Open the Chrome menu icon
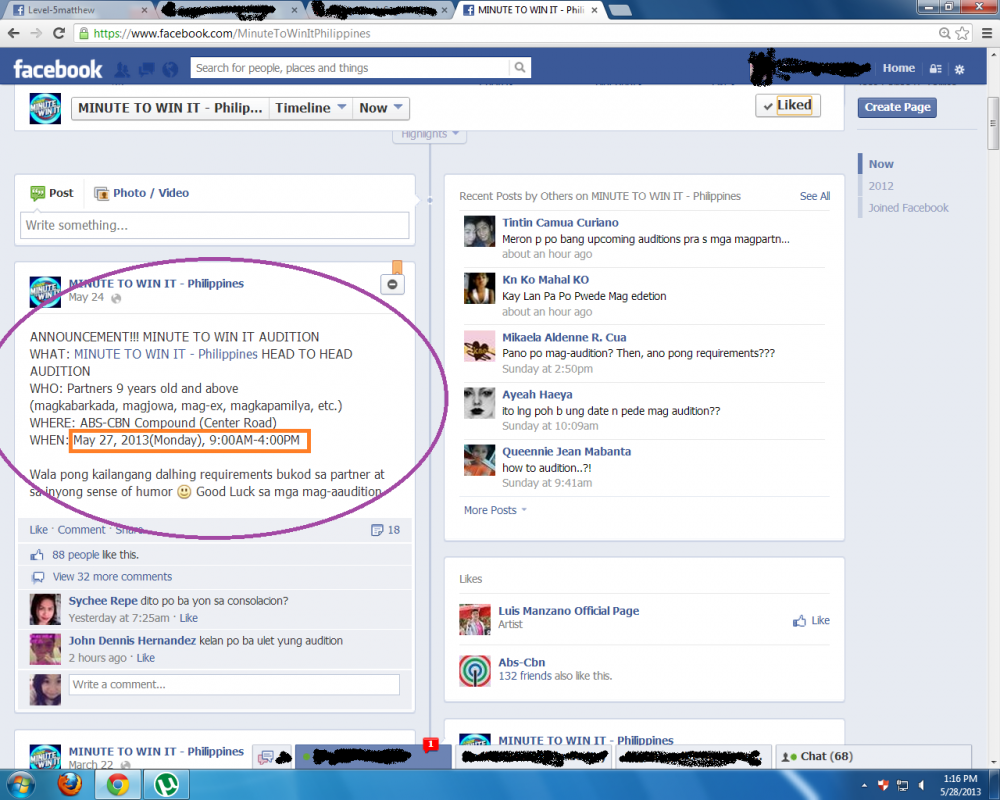 [x=987, y=33]
